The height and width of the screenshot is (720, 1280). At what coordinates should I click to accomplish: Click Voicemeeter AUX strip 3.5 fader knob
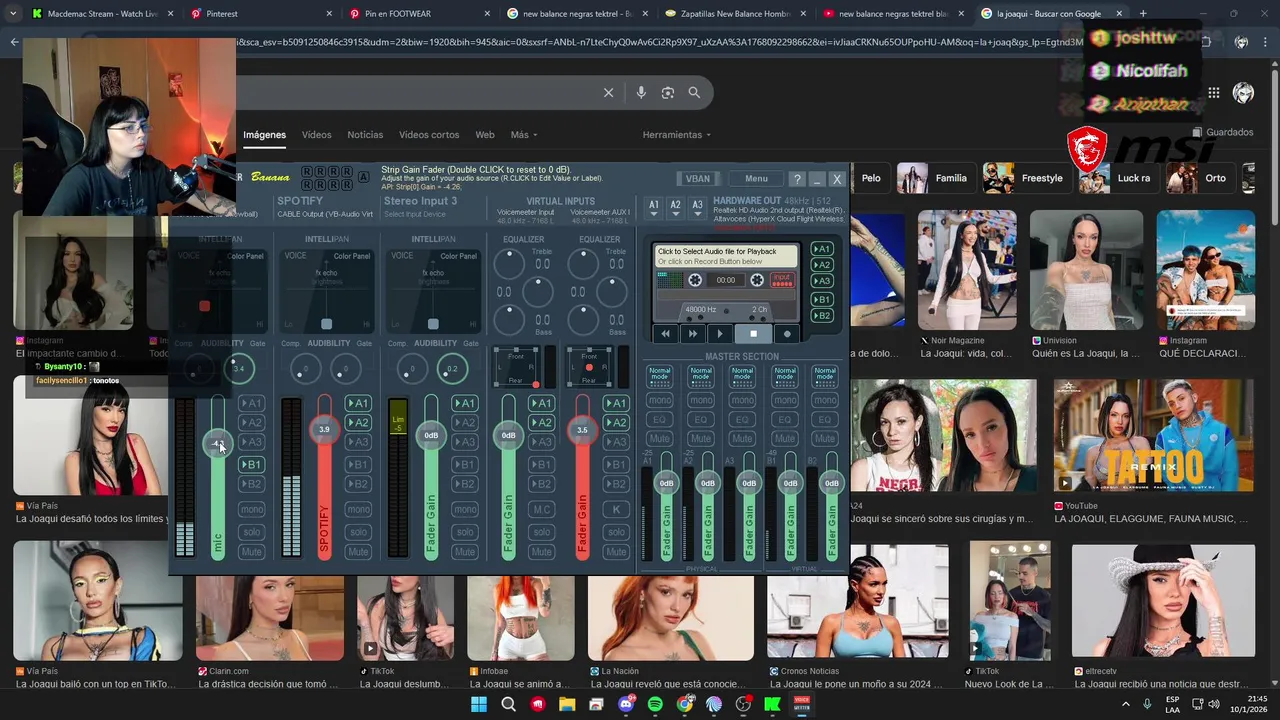[x=583, y=430]
